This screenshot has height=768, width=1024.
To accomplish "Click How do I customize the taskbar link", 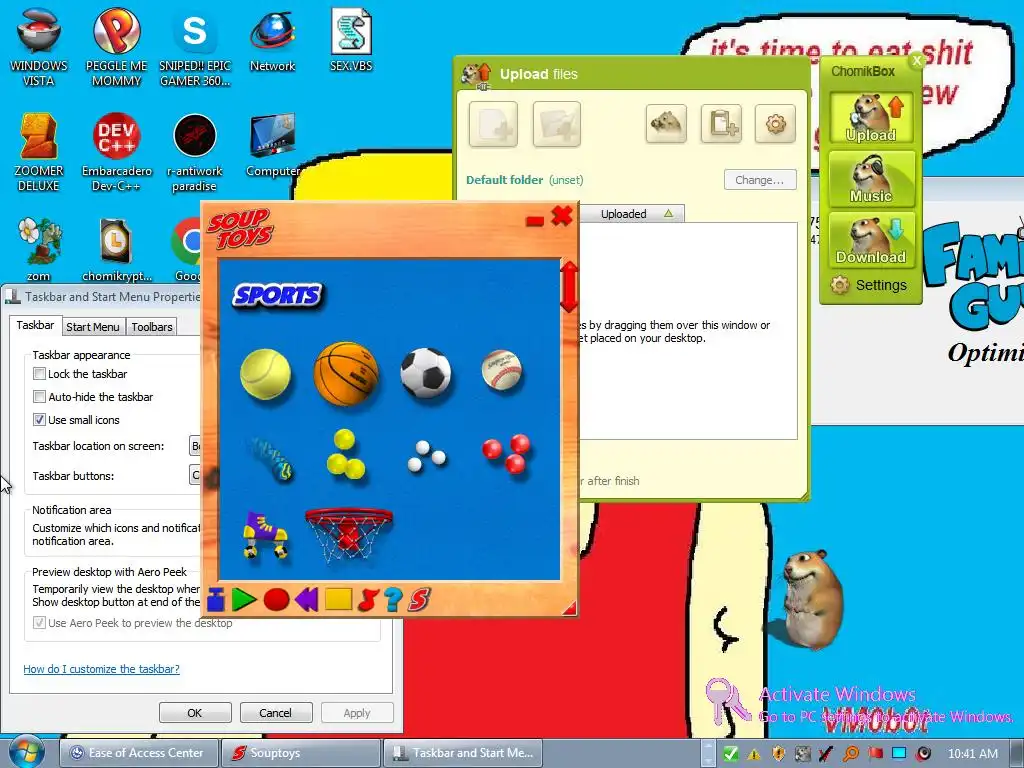I will coord(101,669).
